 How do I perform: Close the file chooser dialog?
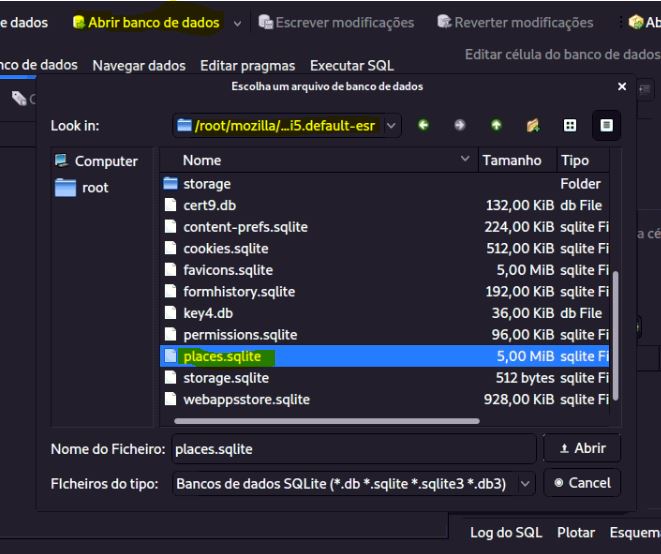(x=622, y=88)
